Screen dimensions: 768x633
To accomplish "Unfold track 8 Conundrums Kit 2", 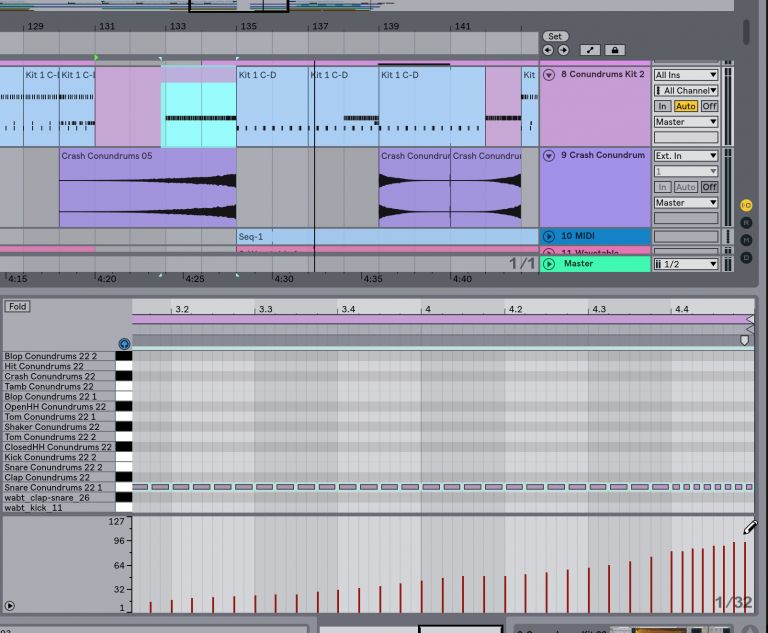I will (549, 74).
